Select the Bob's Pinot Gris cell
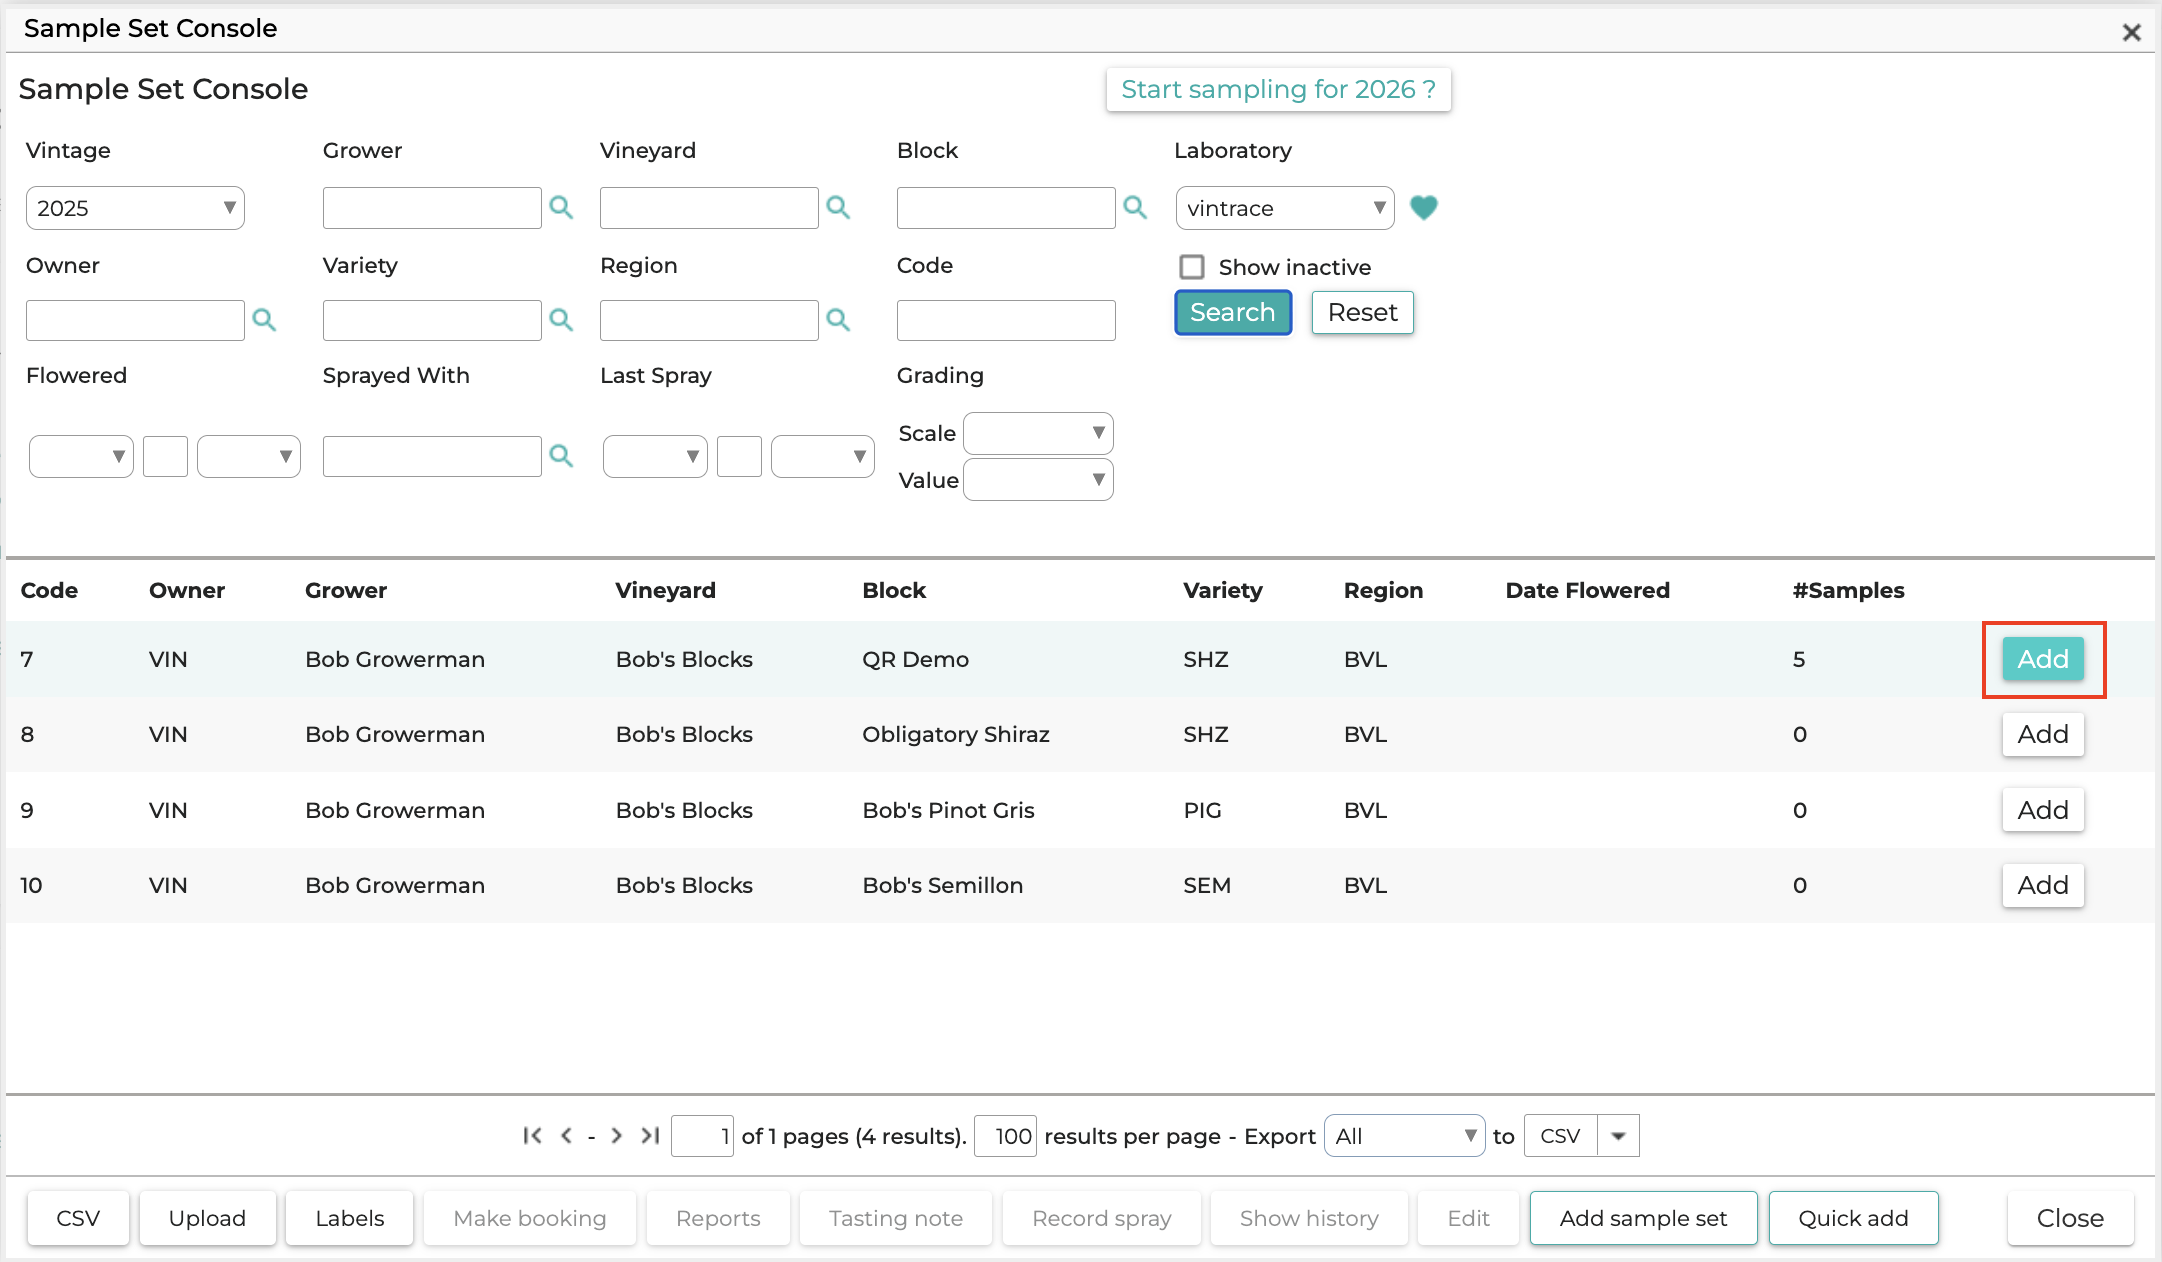This screenshot has width=2162, height=1262. click(x=948, y=810)
